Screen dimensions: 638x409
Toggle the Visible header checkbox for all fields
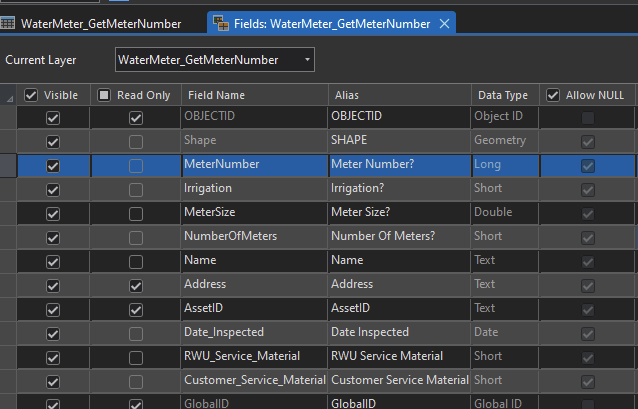point(31,95)
